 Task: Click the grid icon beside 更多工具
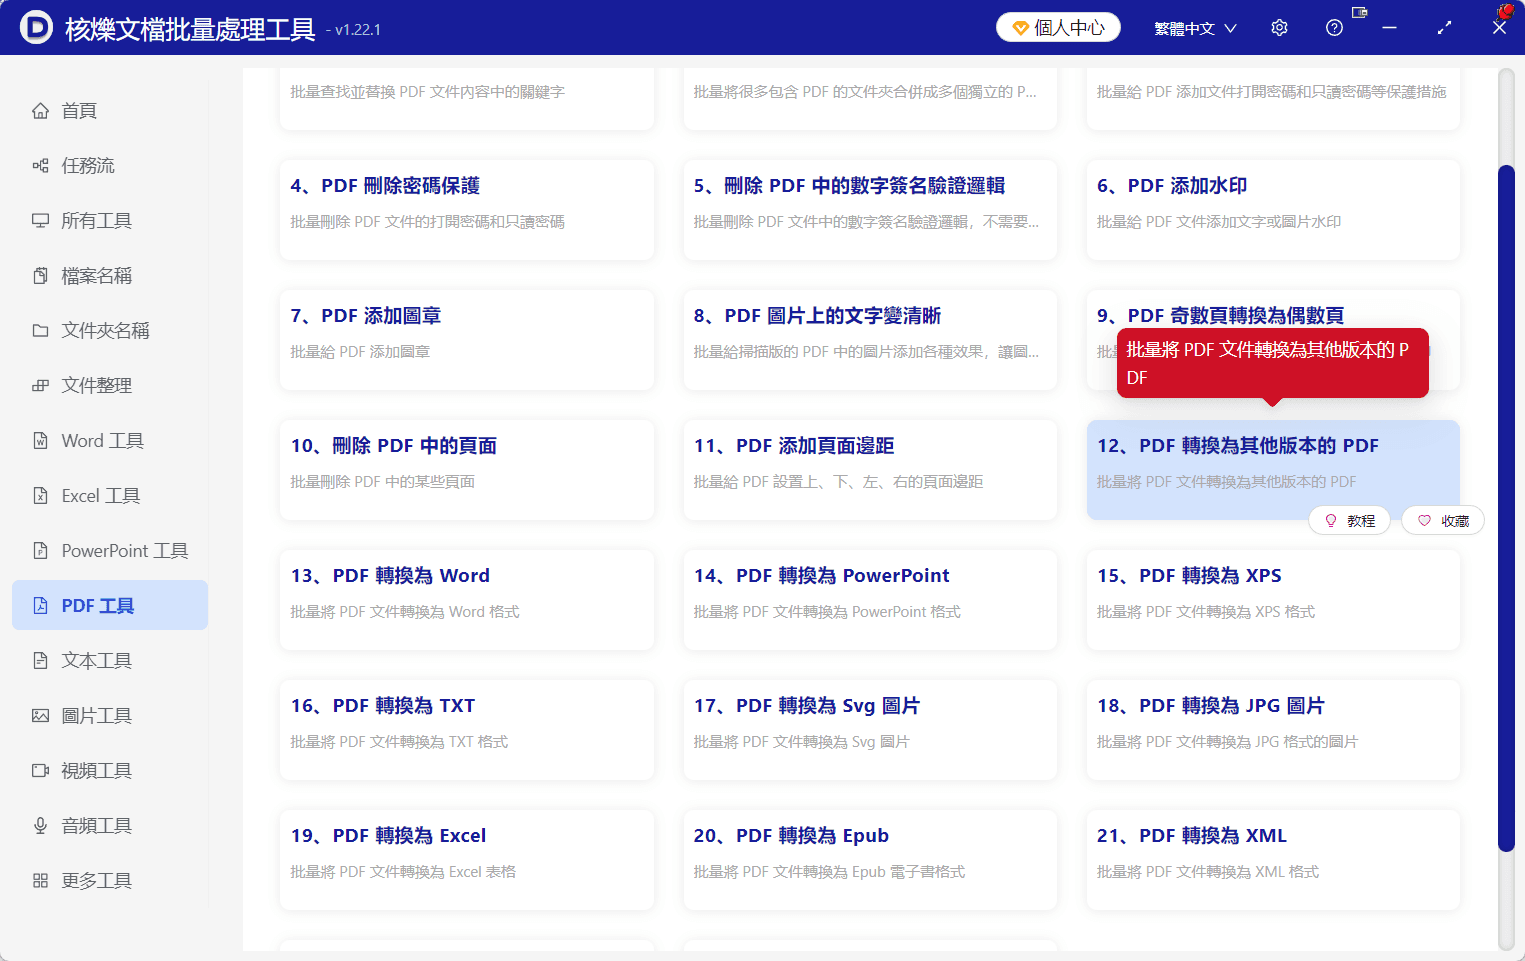pyautogui.click(x=40, y=881)
